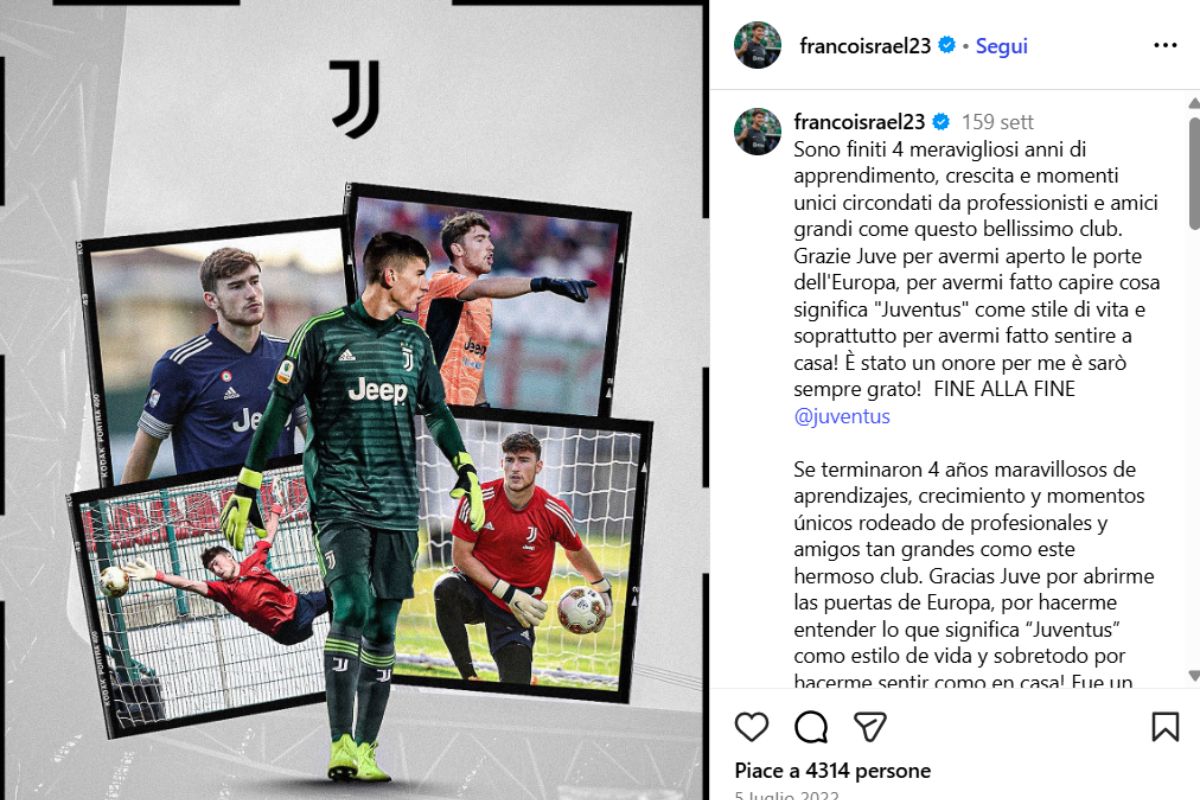Click the 159 sett timestamp
Screen dimensions: 1200x800
997,122
